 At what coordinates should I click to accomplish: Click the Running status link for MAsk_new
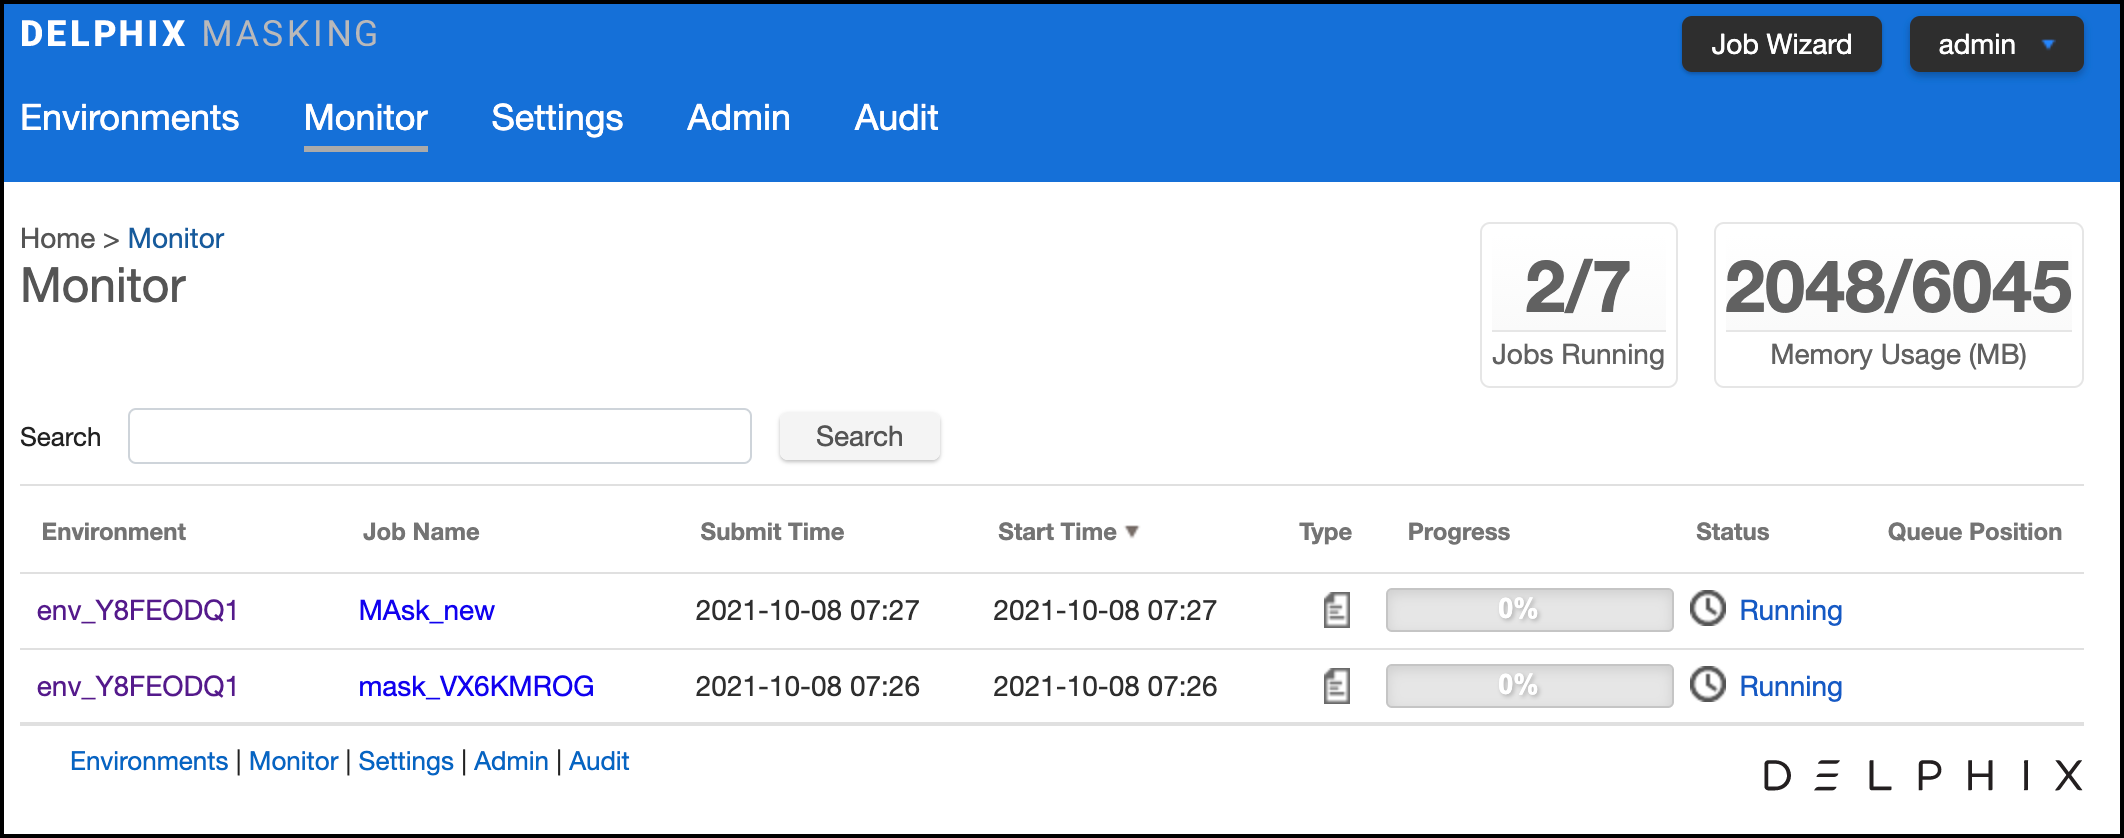[x=1790, y=610]
